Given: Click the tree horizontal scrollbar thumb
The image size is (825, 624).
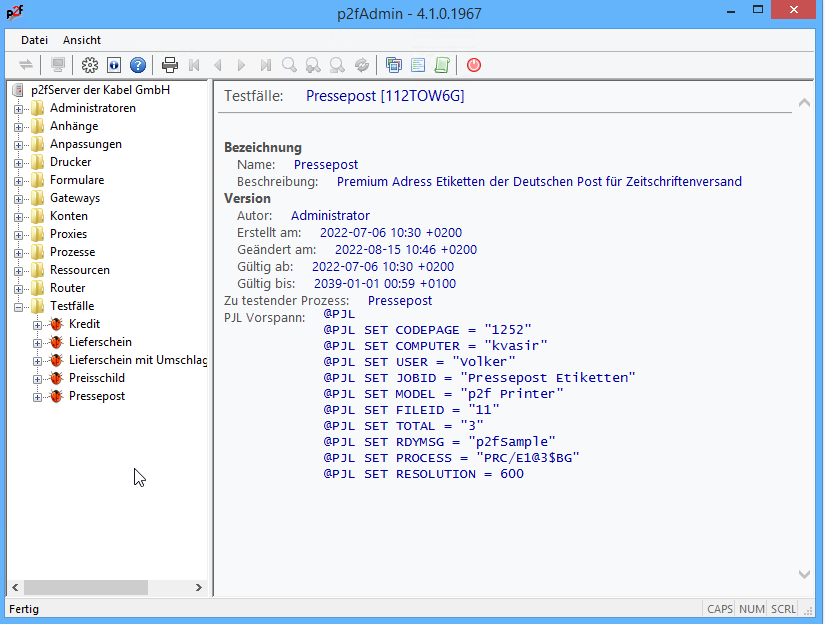Looking at the screenshot, I should click(x=86, y=588).
